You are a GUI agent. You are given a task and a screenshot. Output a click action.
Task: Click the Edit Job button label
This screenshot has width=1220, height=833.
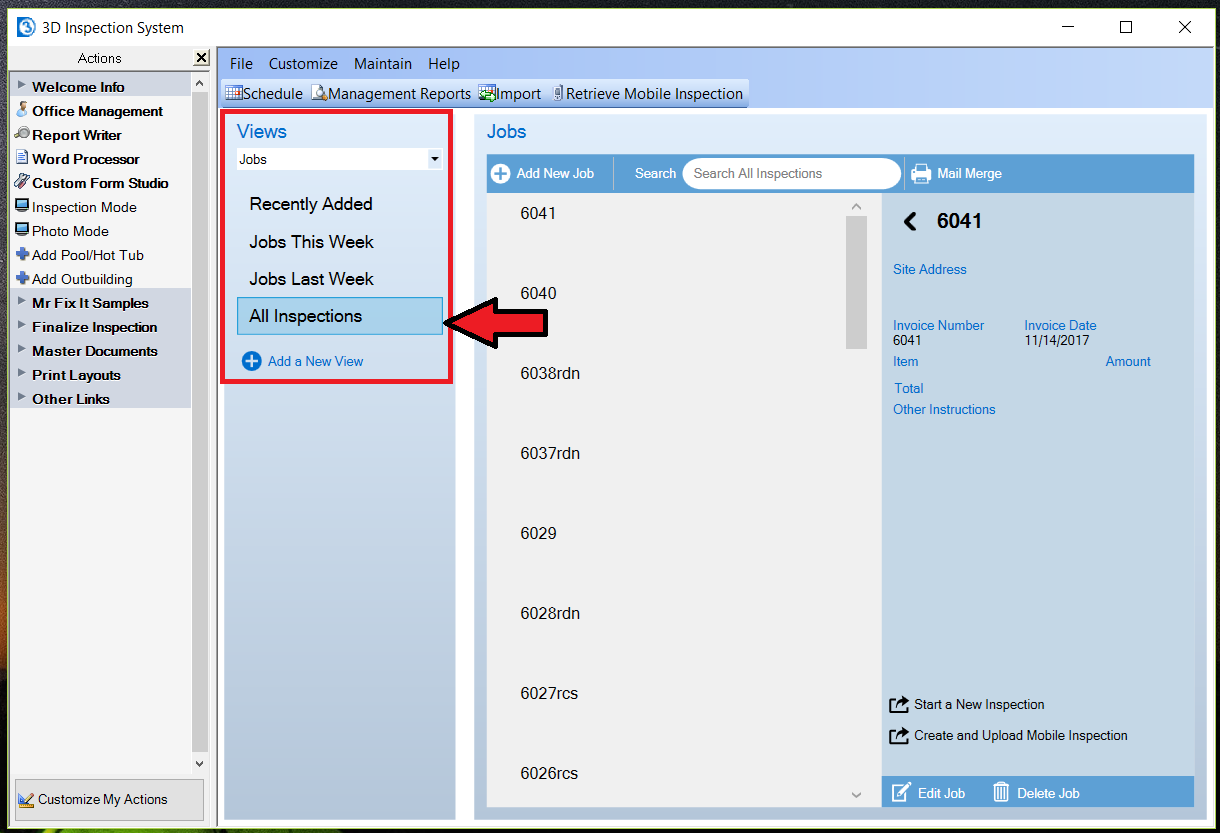tap(941, 793)
